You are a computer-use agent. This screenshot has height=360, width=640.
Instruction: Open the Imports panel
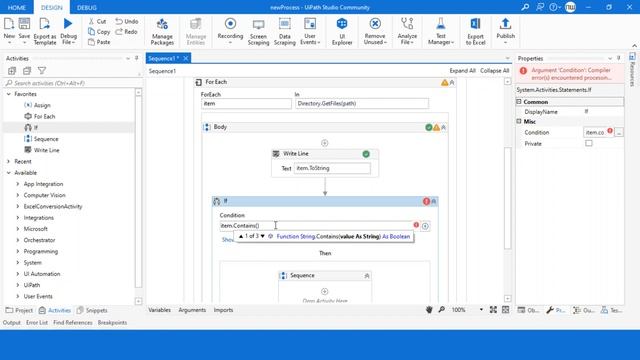(223, 310)
